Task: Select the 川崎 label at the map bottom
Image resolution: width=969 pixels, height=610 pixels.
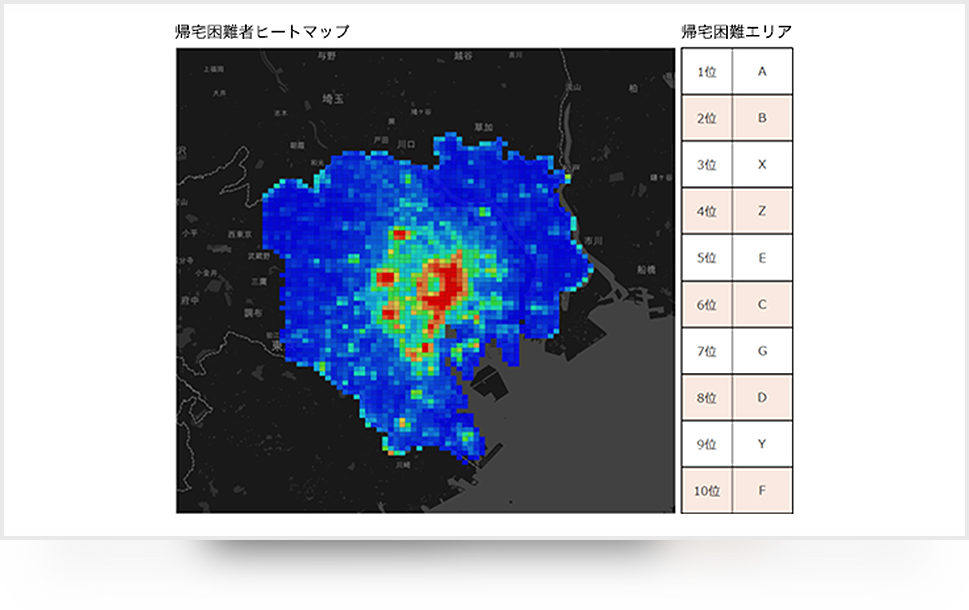Action: [x=402, y=464]
